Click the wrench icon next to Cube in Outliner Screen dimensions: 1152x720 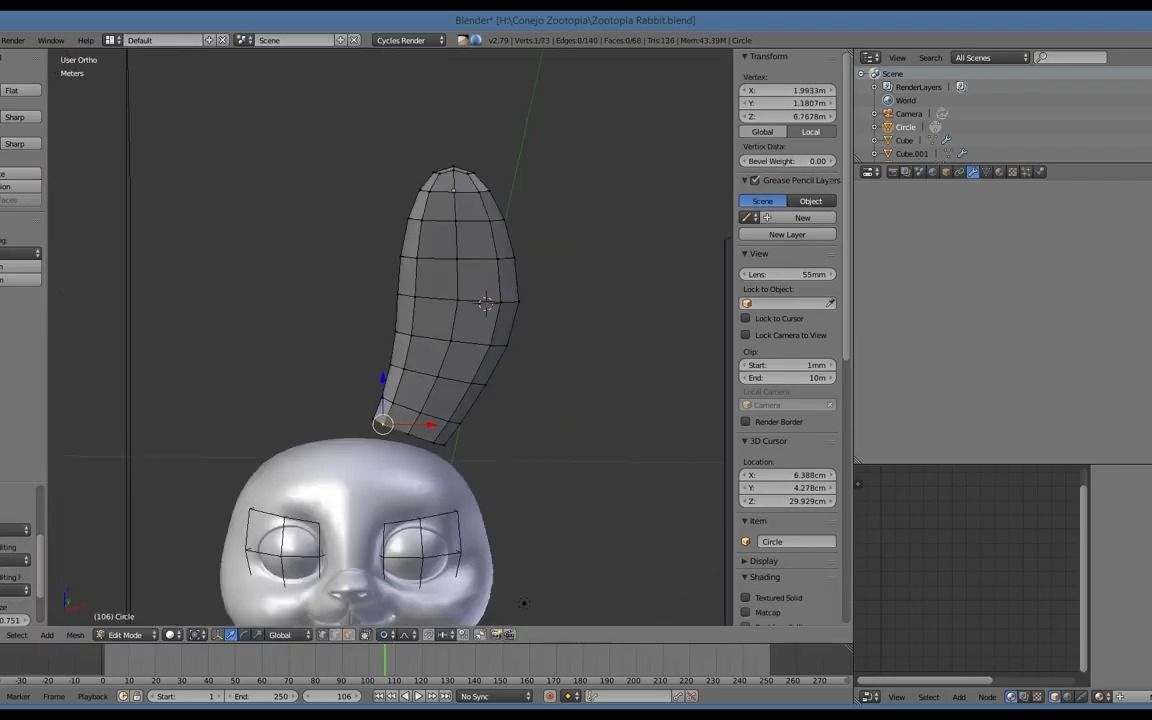[x=946, y=140]
